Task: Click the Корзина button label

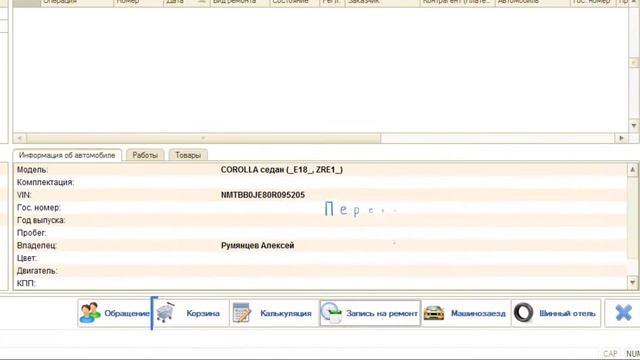Action: [x=203, y=313]
